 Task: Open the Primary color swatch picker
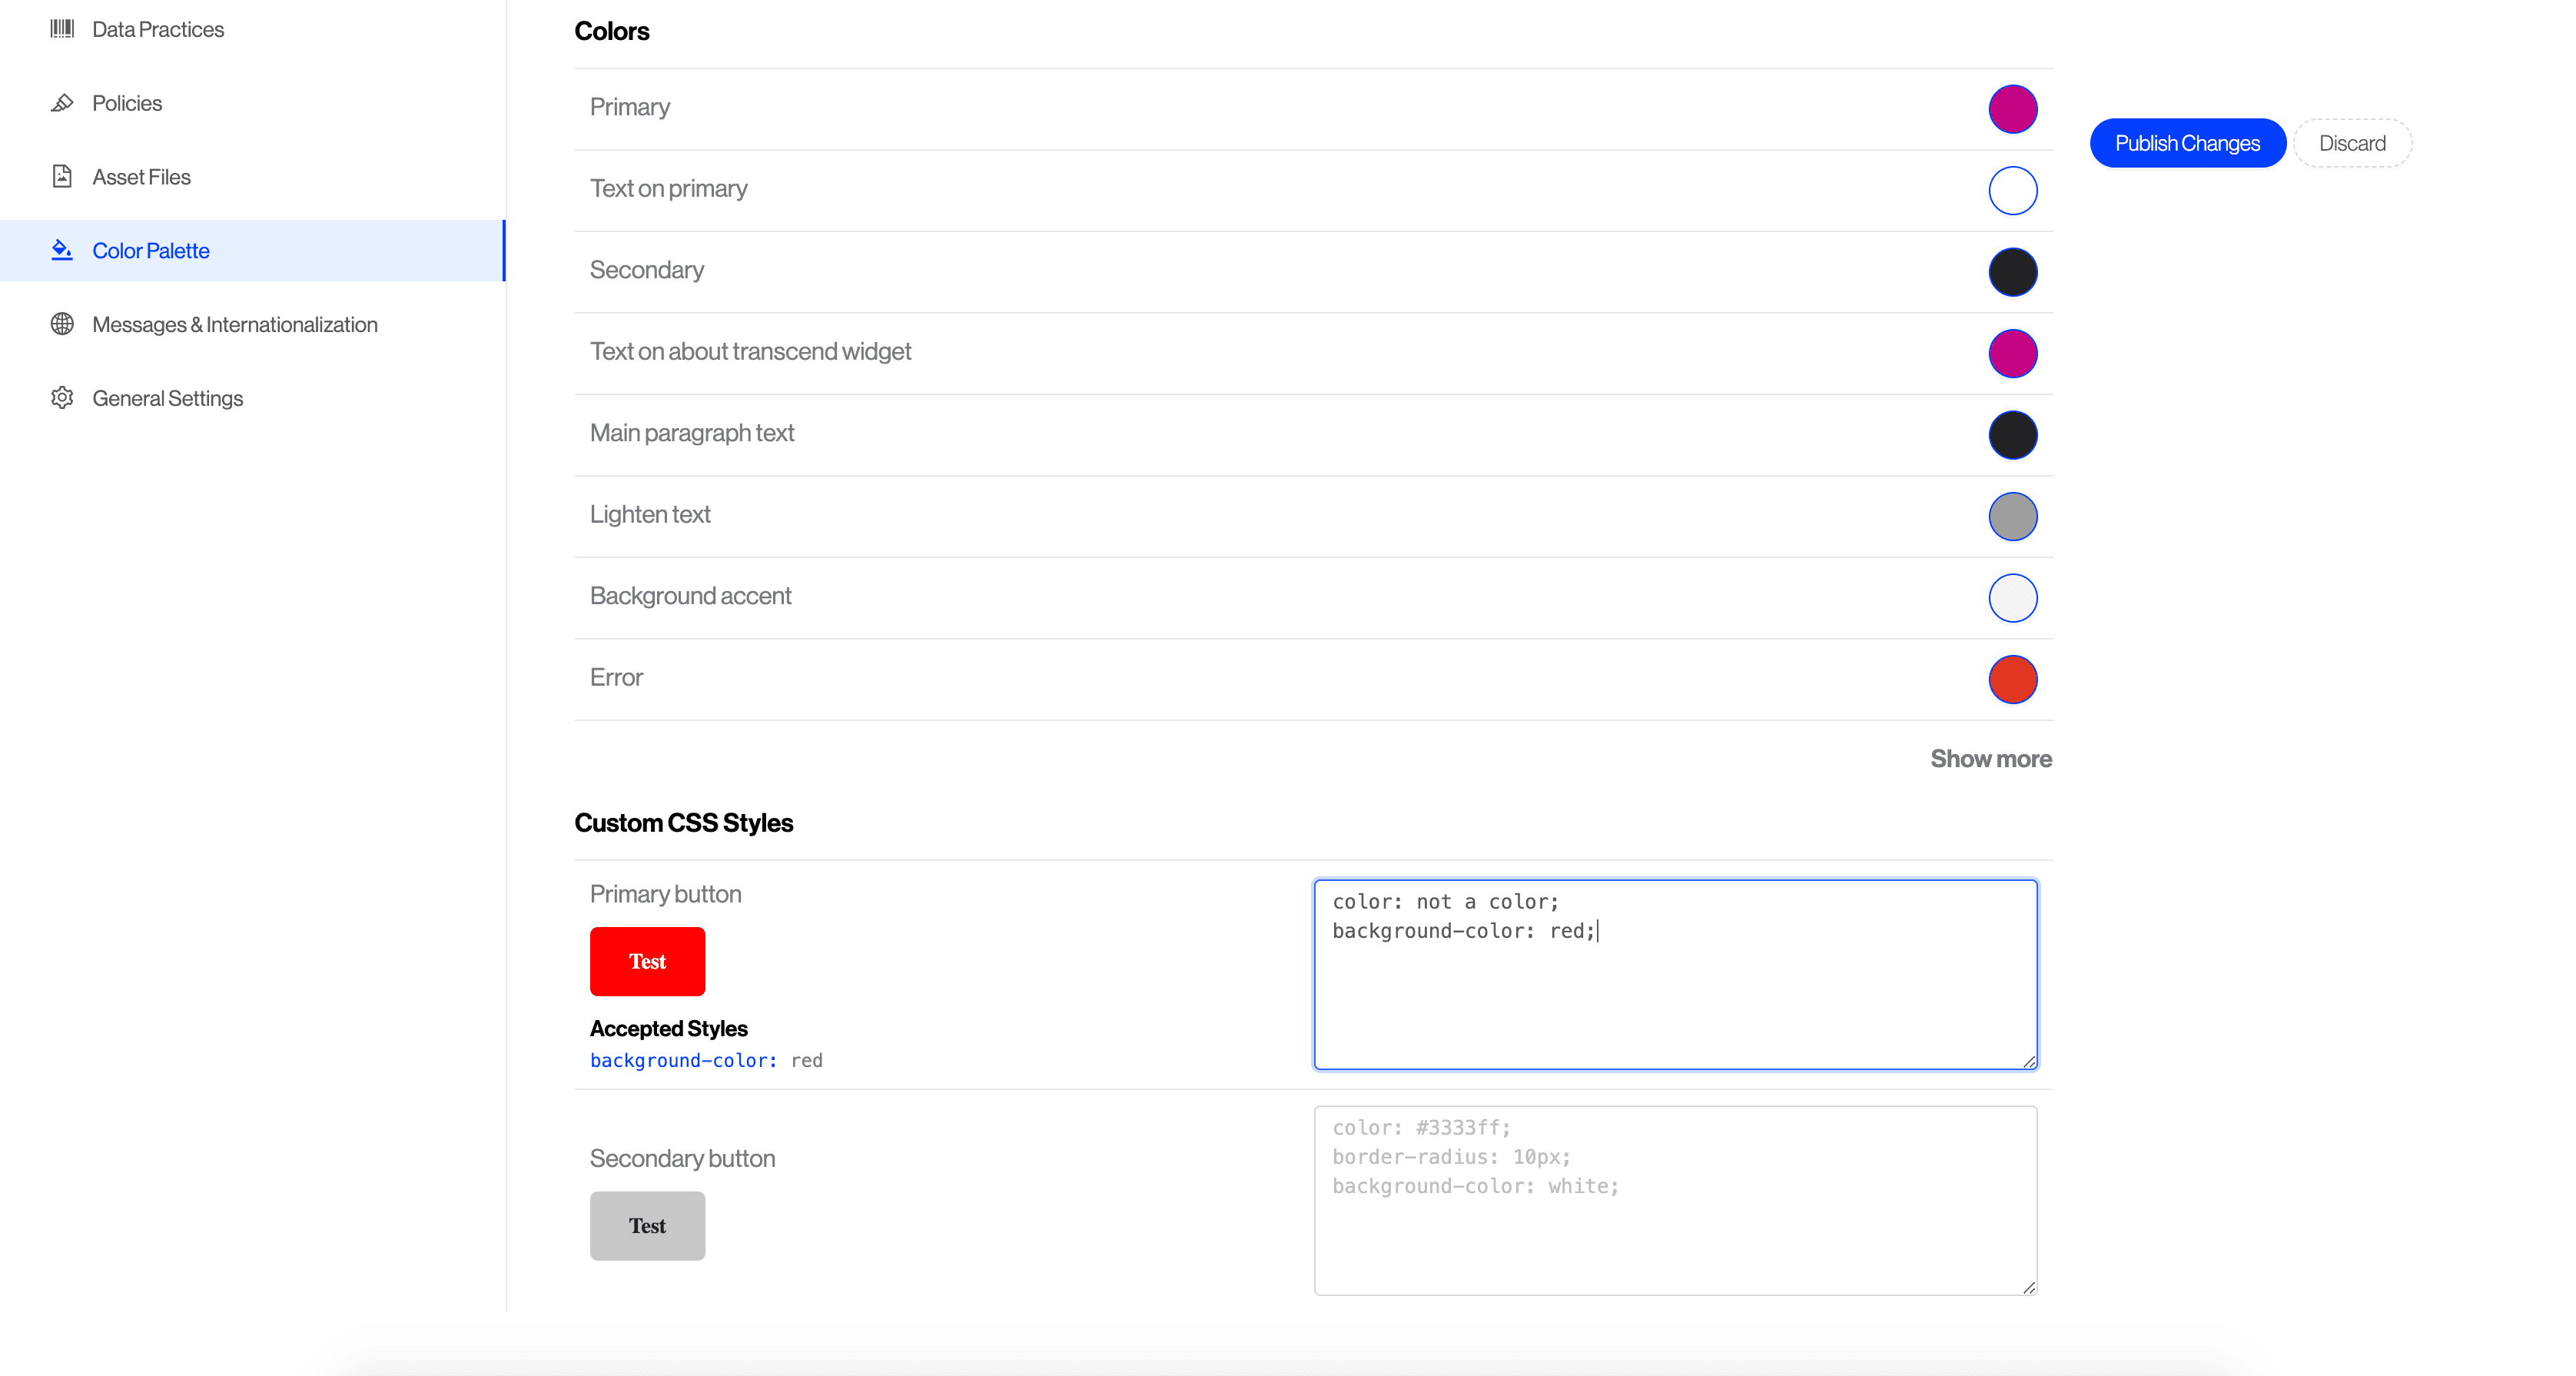(x=2012, y=109)
